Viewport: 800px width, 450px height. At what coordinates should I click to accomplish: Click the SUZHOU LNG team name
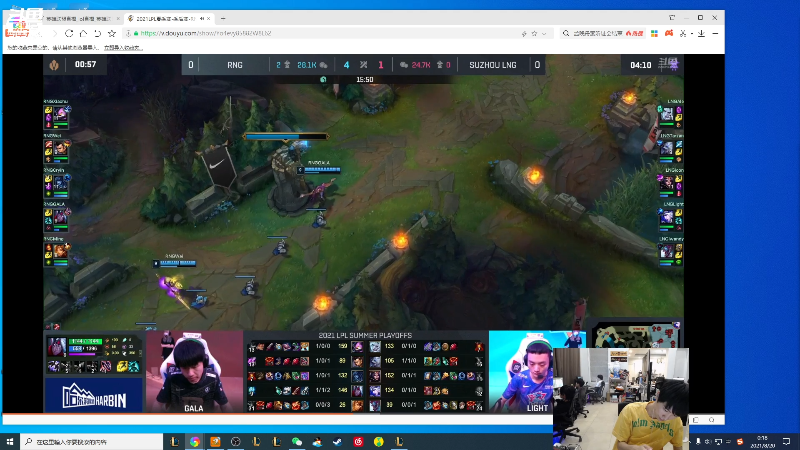(493, 65)
